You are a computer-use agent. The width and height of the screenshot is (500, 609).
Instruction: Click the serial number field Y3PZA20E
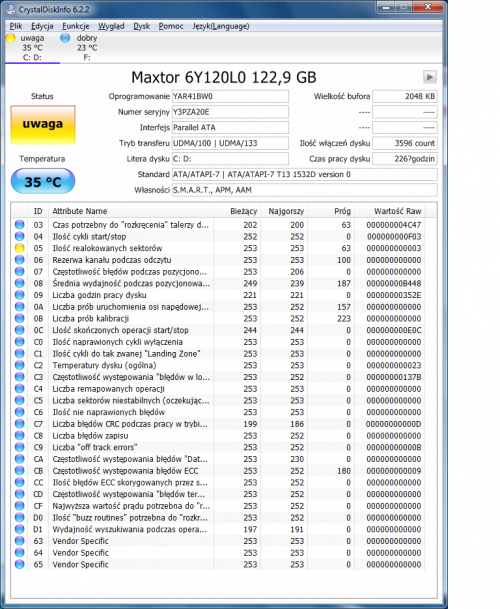(230, 112)
